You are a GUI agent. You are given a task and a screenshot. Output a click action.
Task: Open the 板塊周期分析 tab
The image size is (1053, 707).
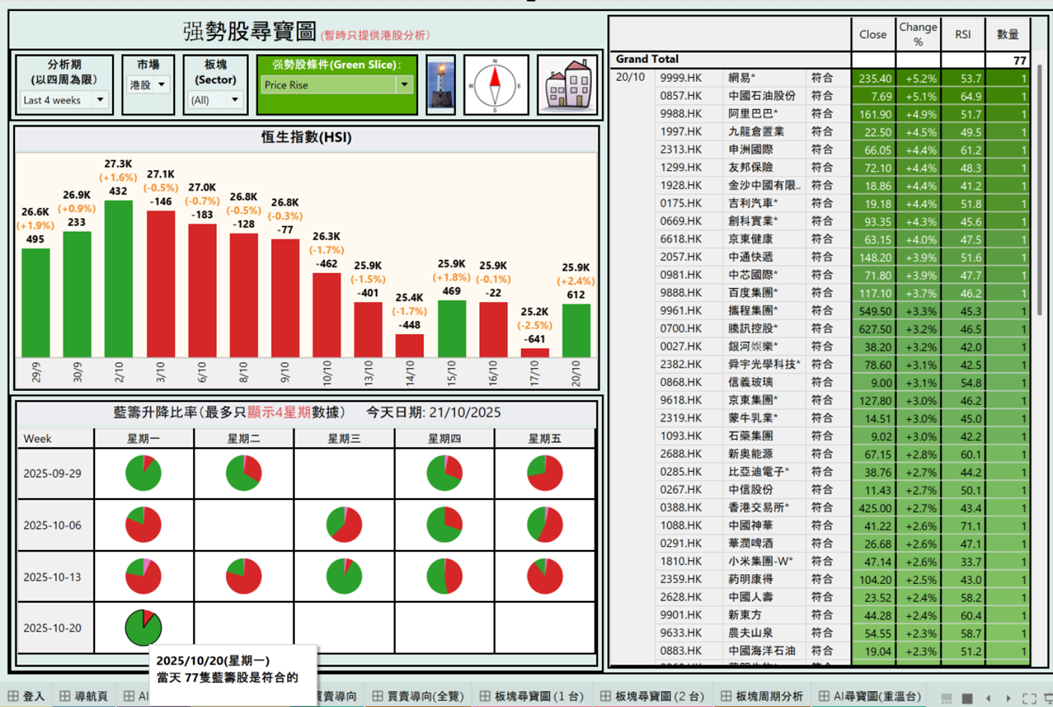760,696
